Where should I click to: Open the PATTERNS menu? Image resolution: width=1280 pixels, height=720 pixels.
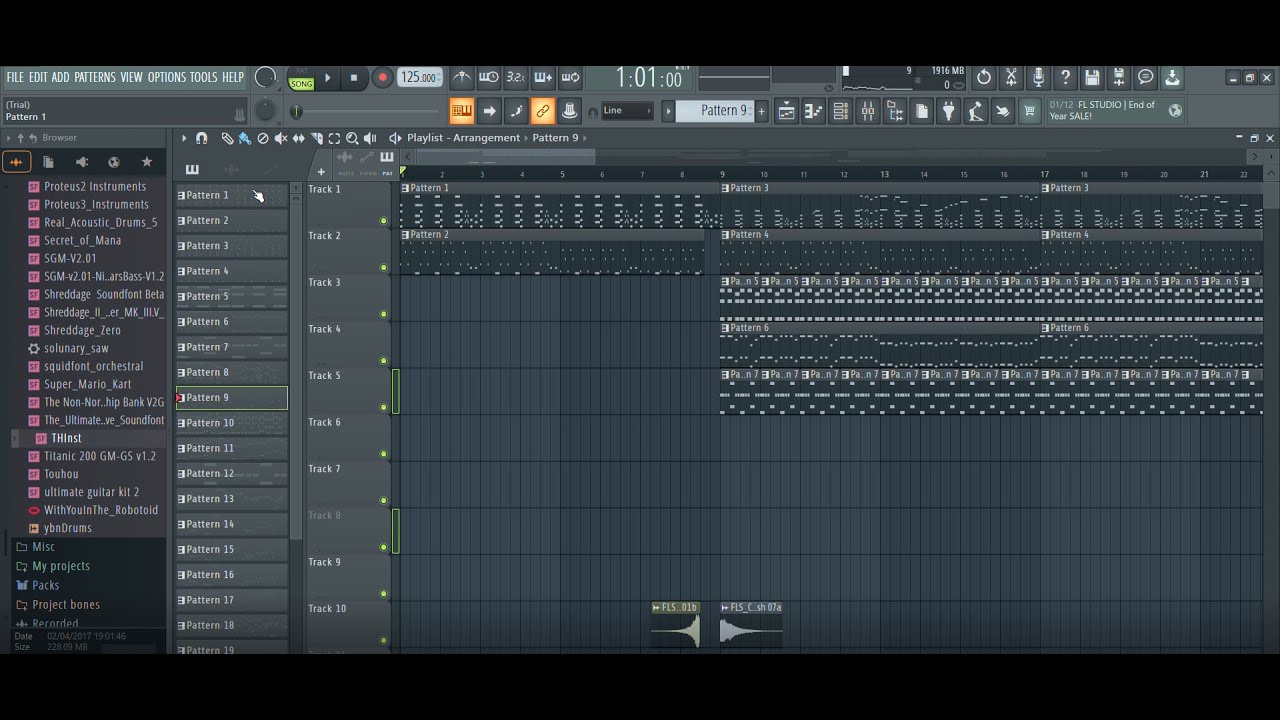point(95,77)
